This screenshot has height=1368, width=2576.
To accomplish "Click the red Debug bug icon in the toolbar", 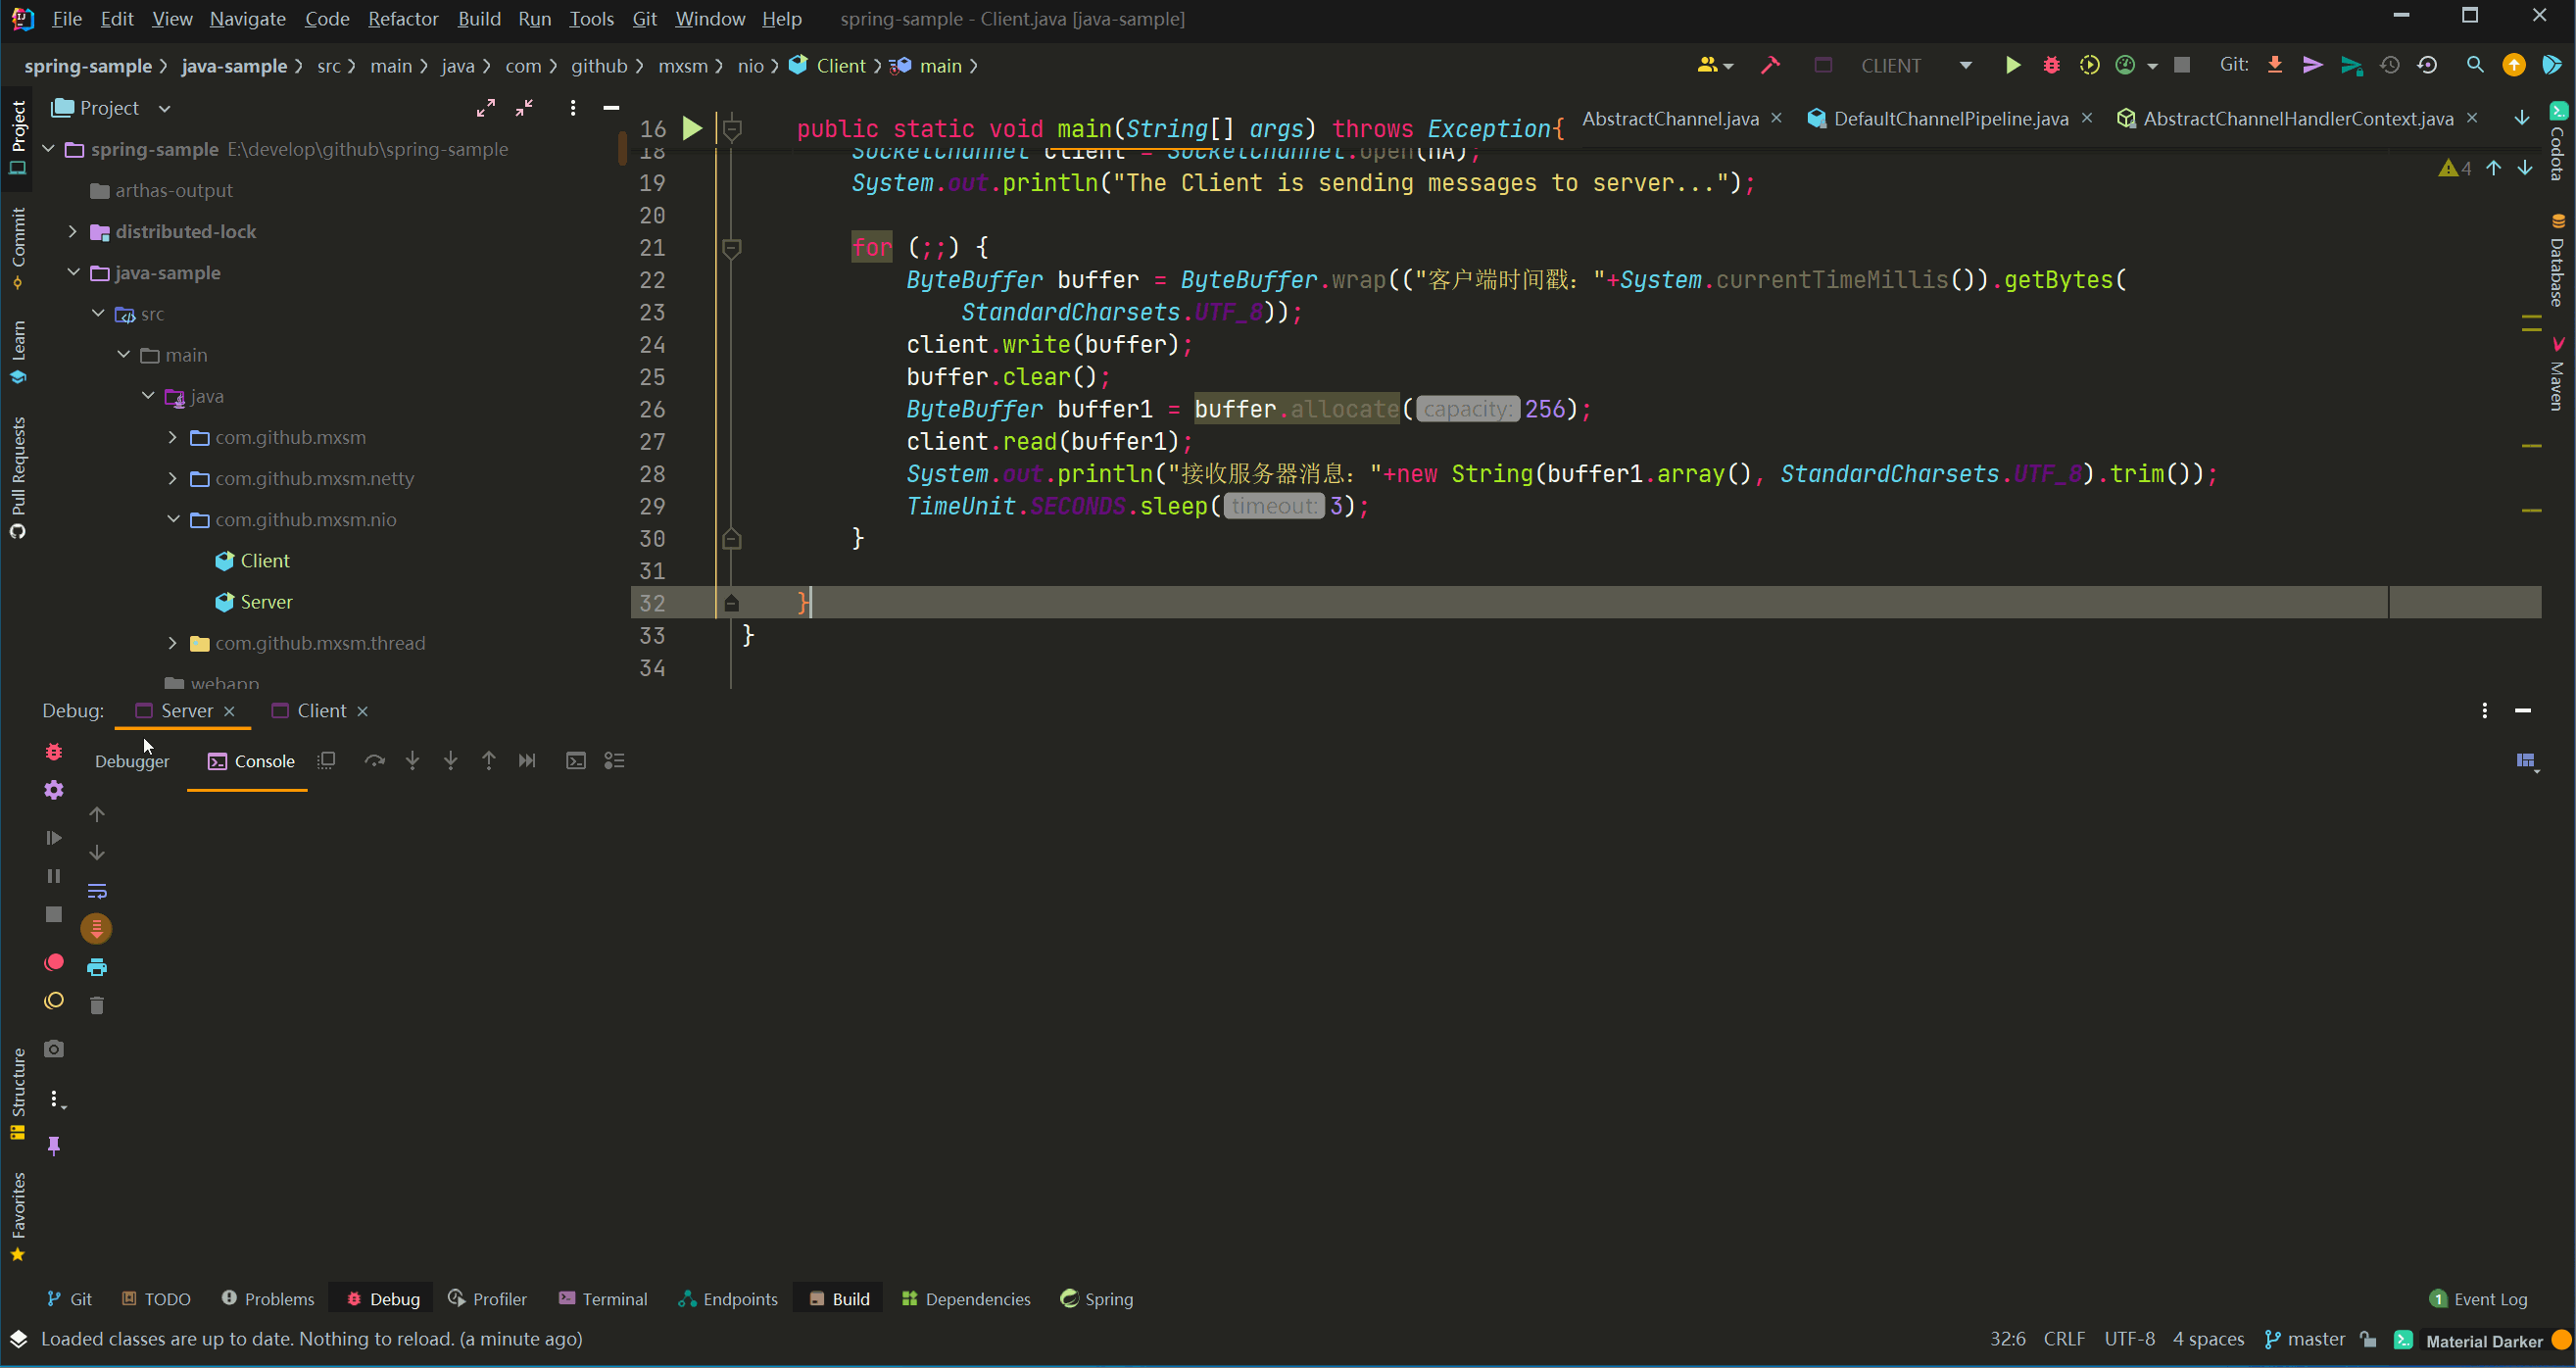I will tap(2051, 65).
